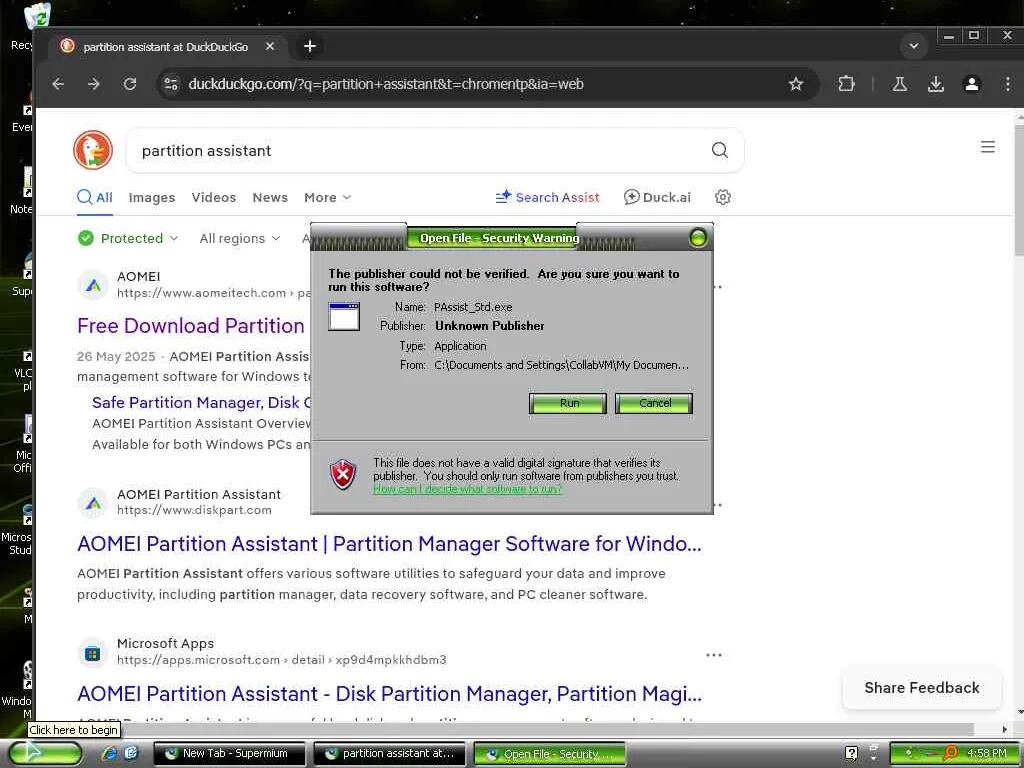Submit search with magnifier icon

(x=719, y=150)
